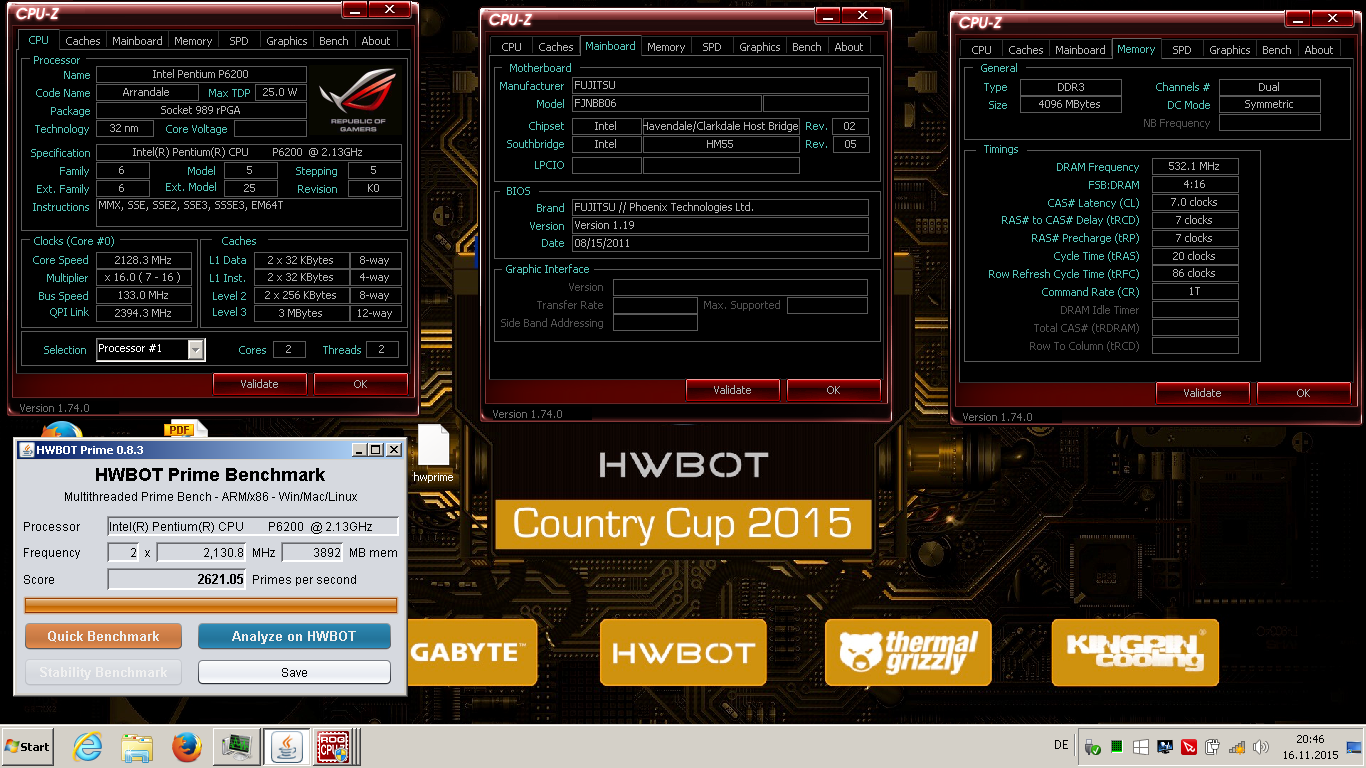Open Mainboard tab in the left CPU-Z window
The height and width of the screenshot is (768, 1366).
tap(137, 41)
